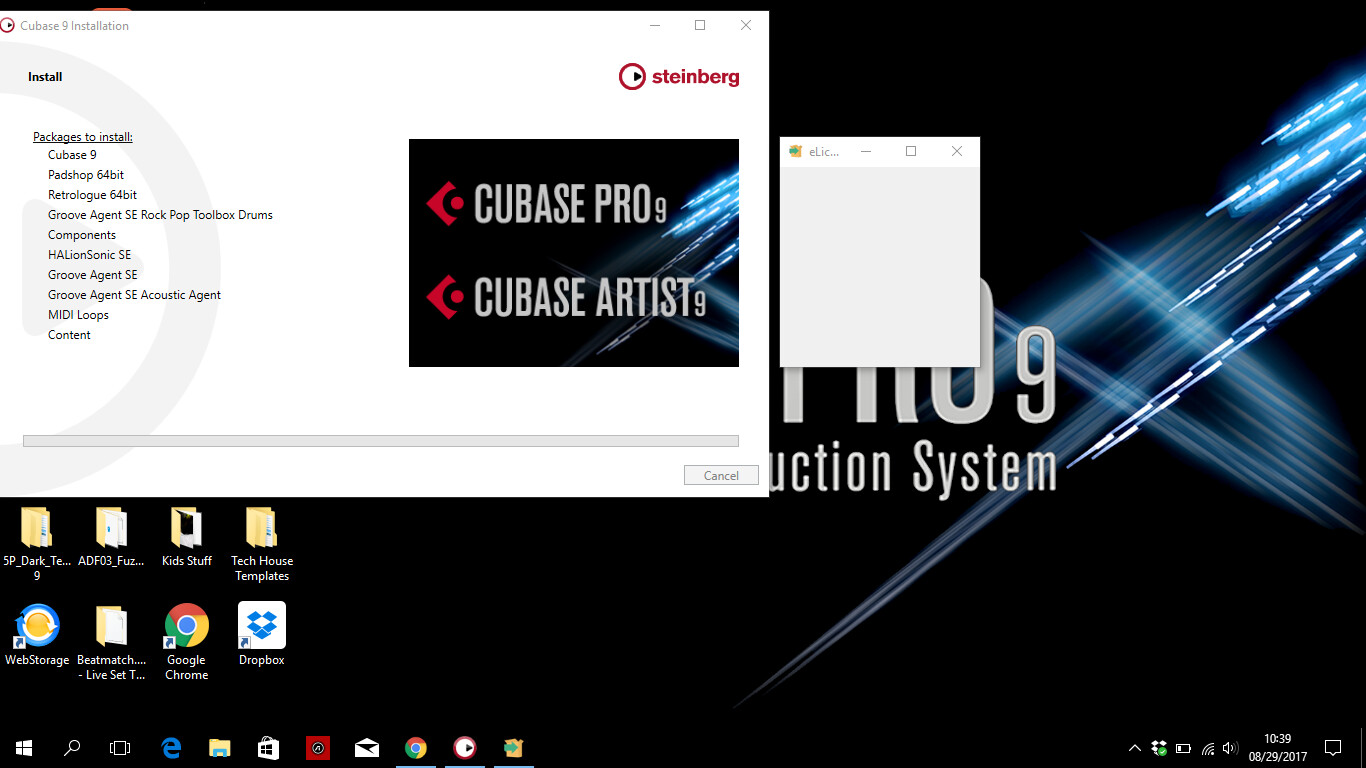Open Mail app from taskbar

tap(367, 747)
